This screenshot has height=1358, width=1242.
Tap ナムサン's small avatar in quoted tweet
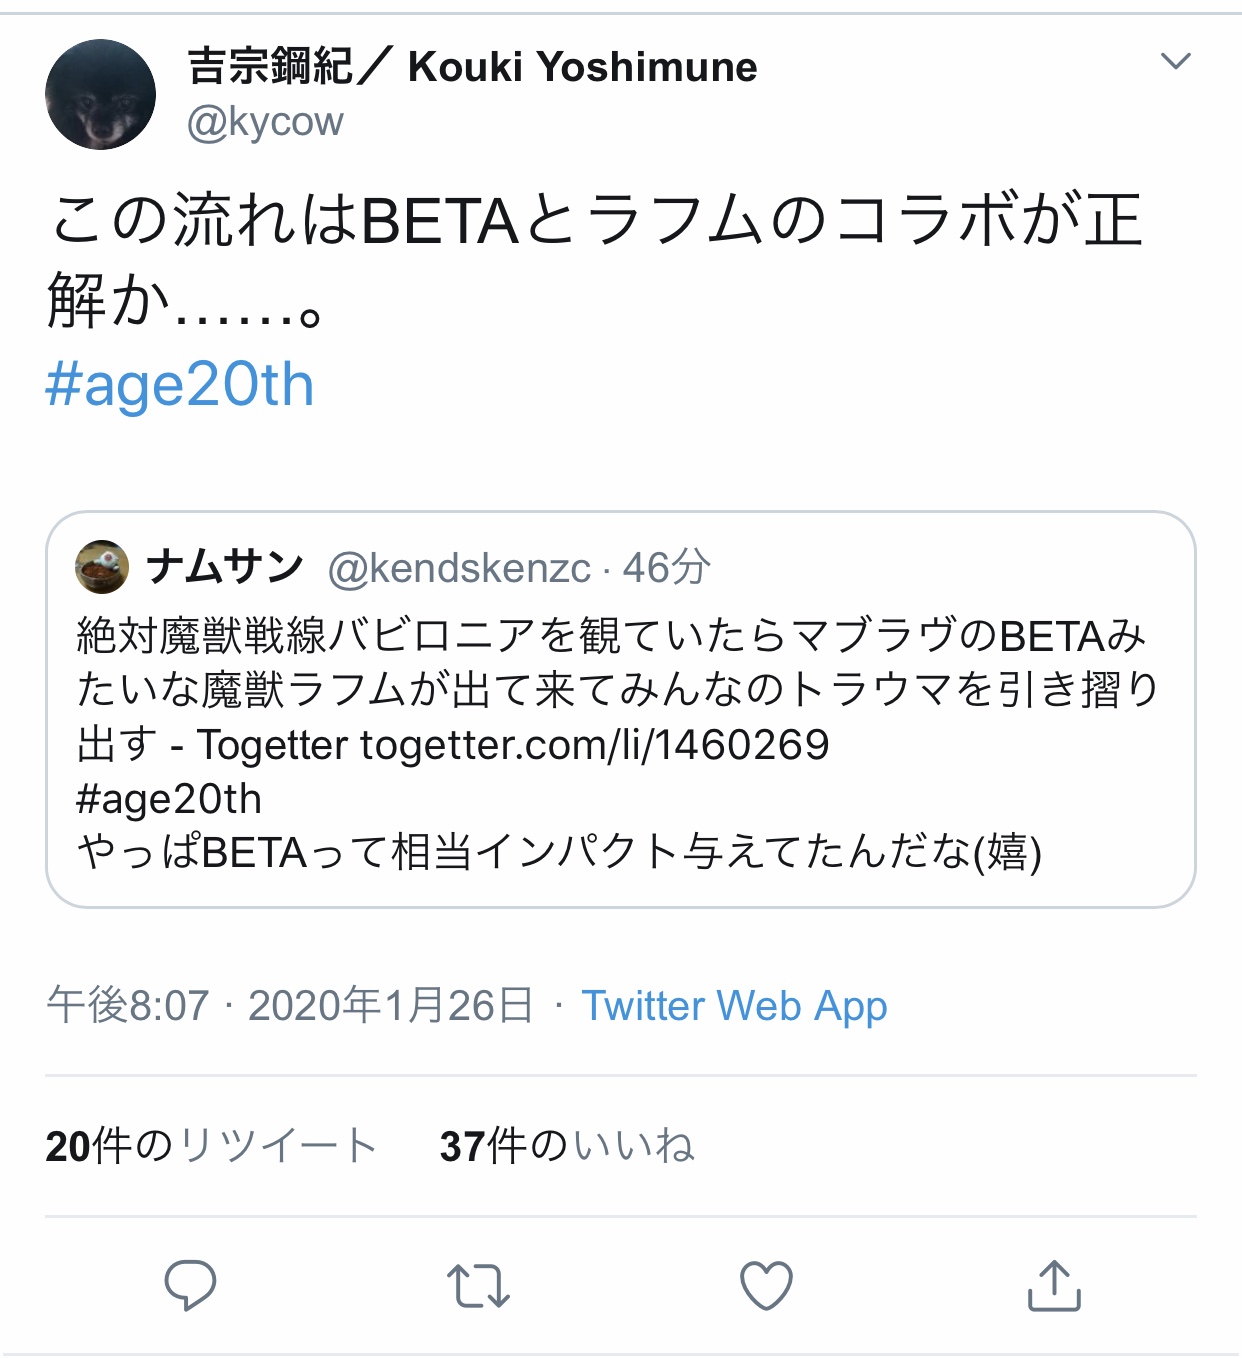click(102, 567)
